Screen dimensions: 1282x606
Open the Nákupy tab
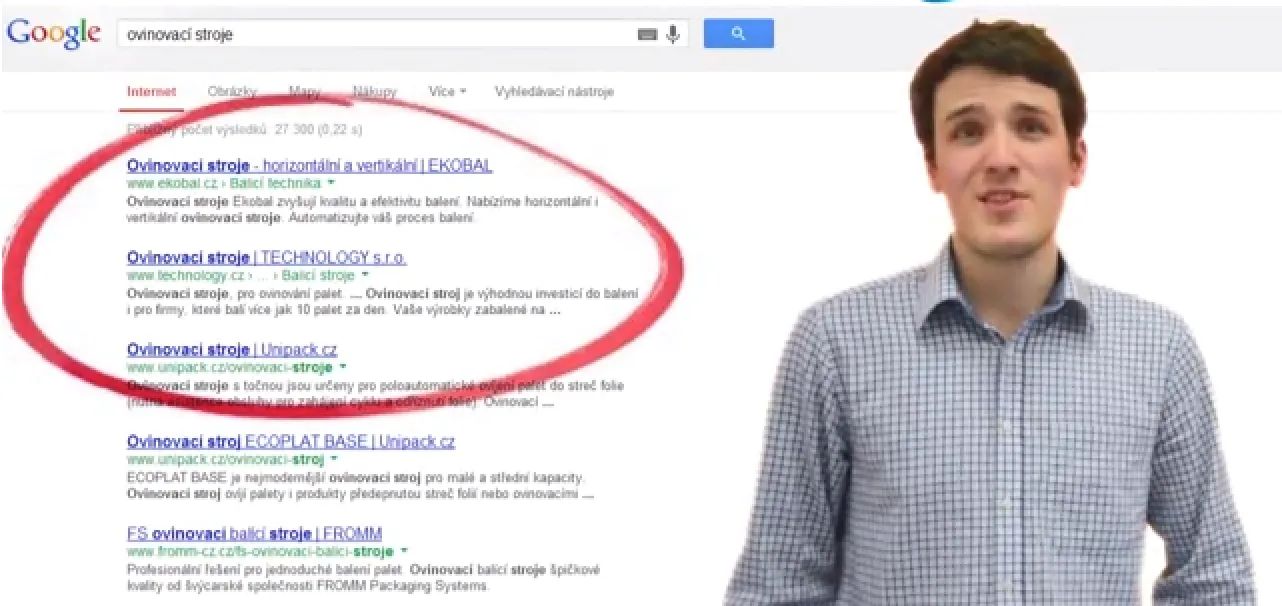point(375,91)
